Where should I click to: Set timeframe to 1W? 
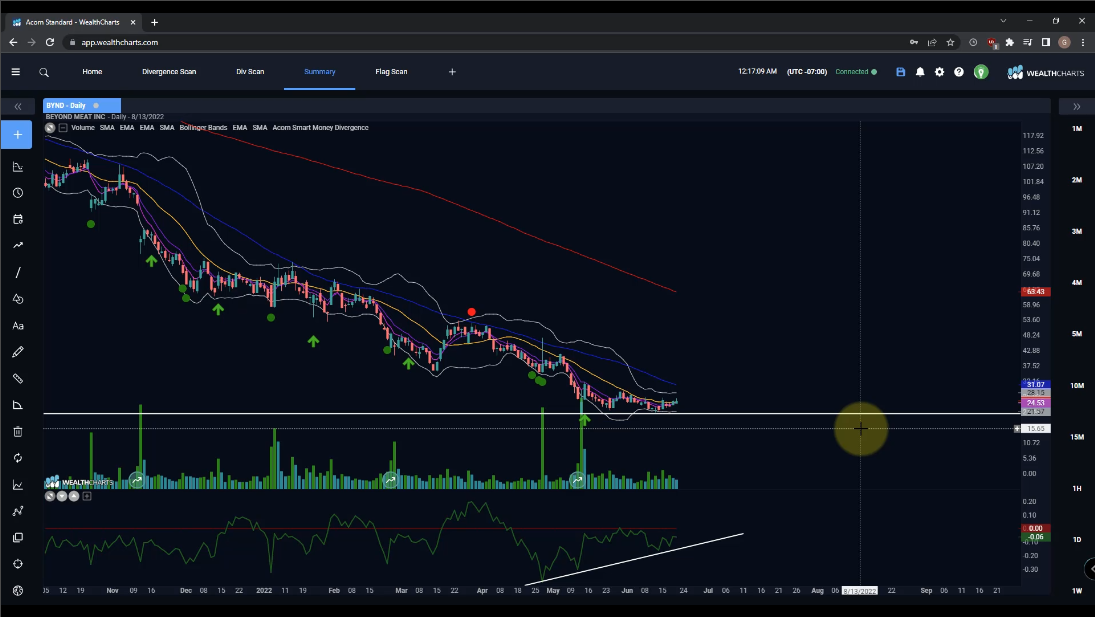[1077, 590]
